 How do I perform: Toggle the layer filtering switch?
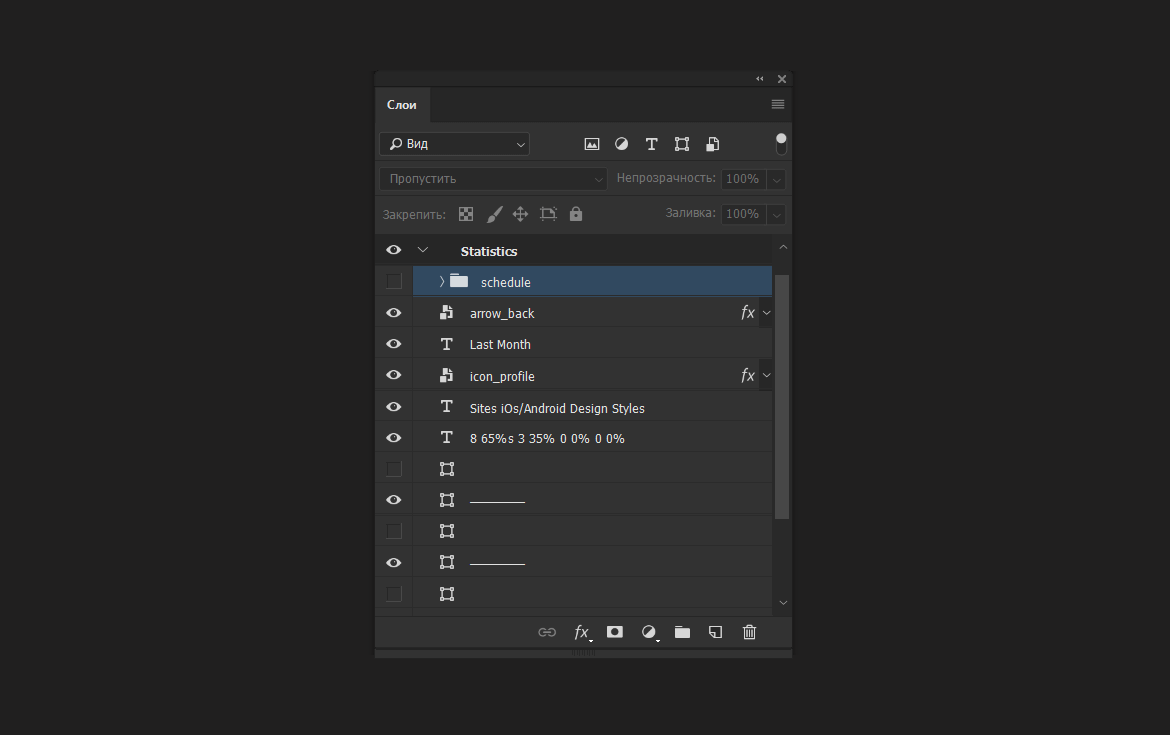781,143
